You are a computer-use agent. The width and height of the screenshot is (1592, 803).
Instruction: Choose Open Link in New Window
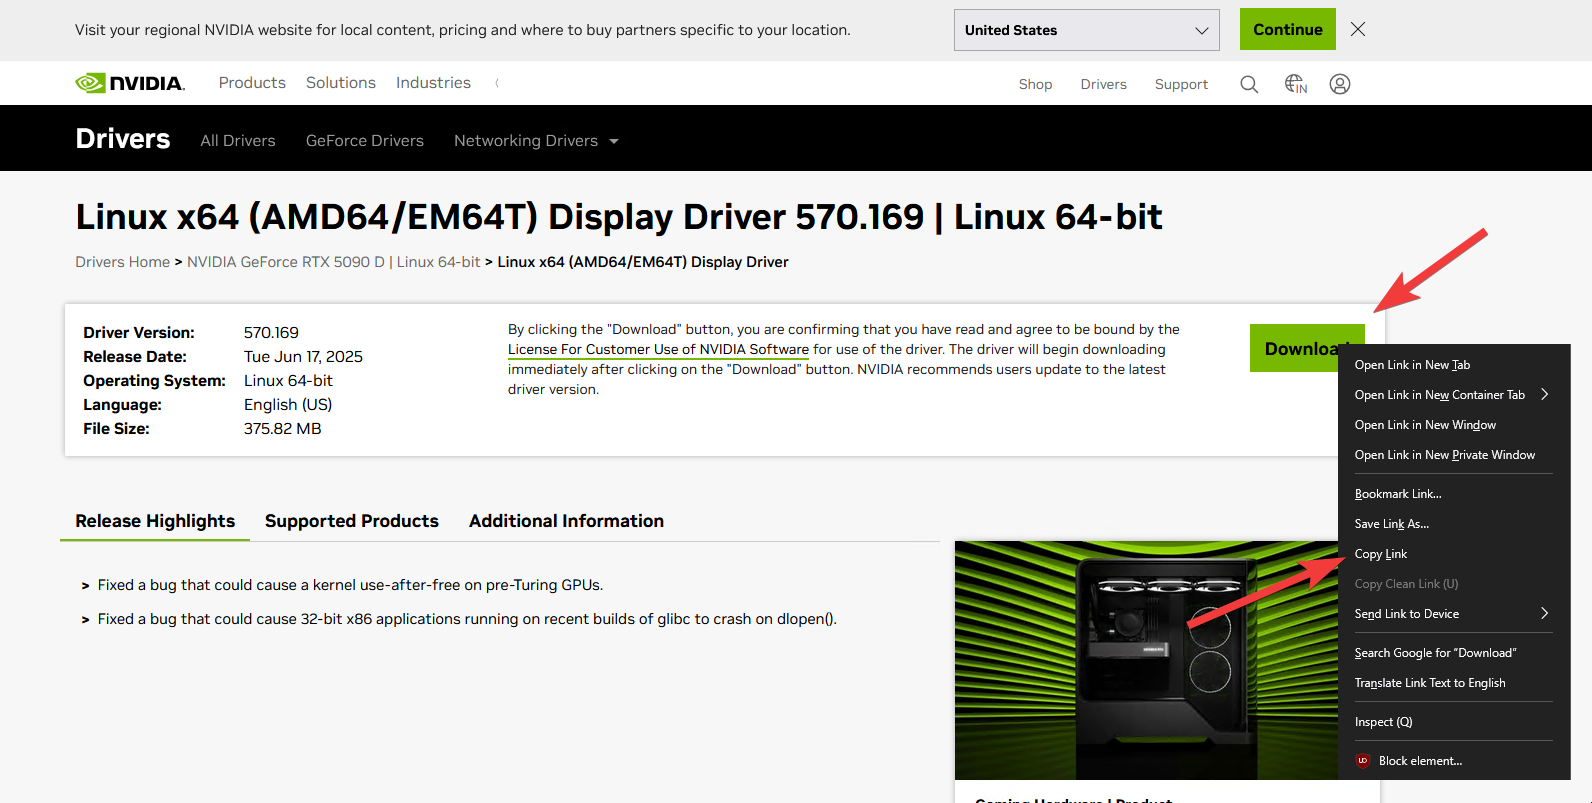pos(1454,425)
